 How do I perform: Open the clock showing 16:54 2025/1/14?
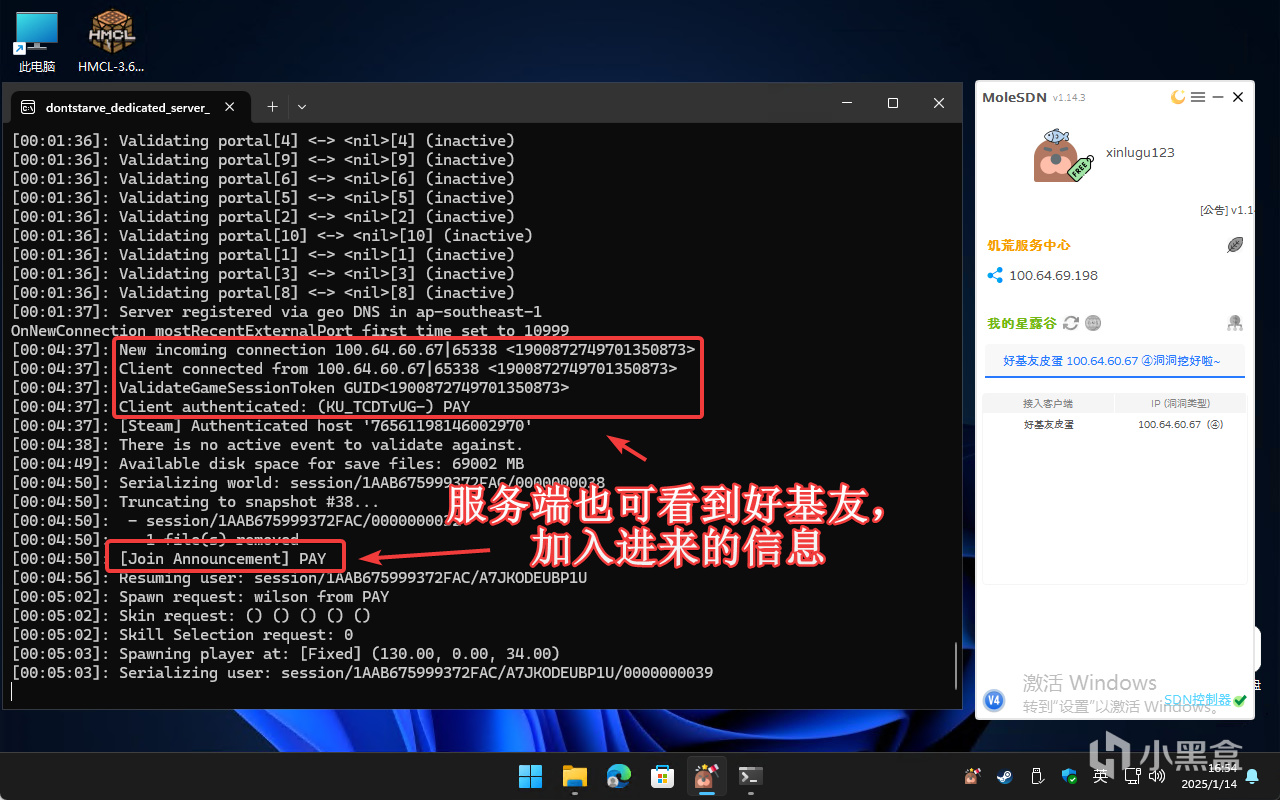click(1210, 776)
